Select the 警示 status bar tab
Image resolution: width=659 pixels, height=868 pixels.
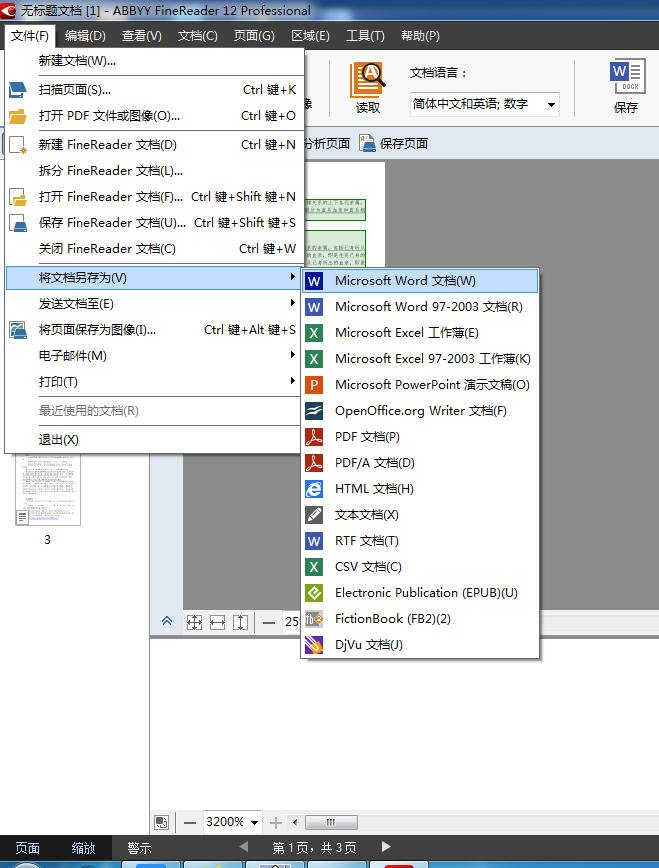click(139, 848)
